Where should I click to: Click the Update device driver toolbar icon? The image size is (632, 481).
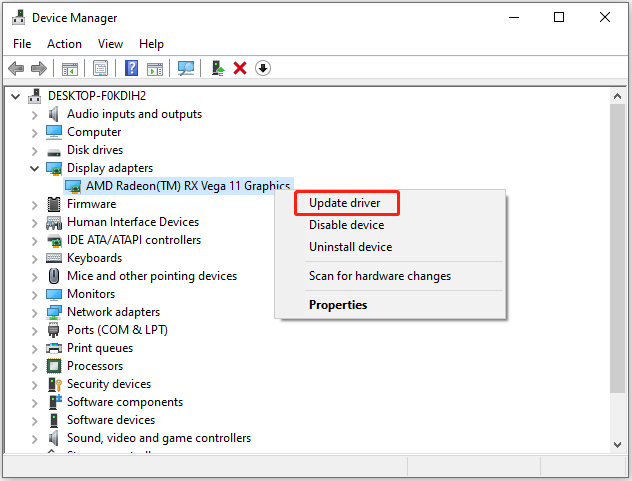coord(218,68)
